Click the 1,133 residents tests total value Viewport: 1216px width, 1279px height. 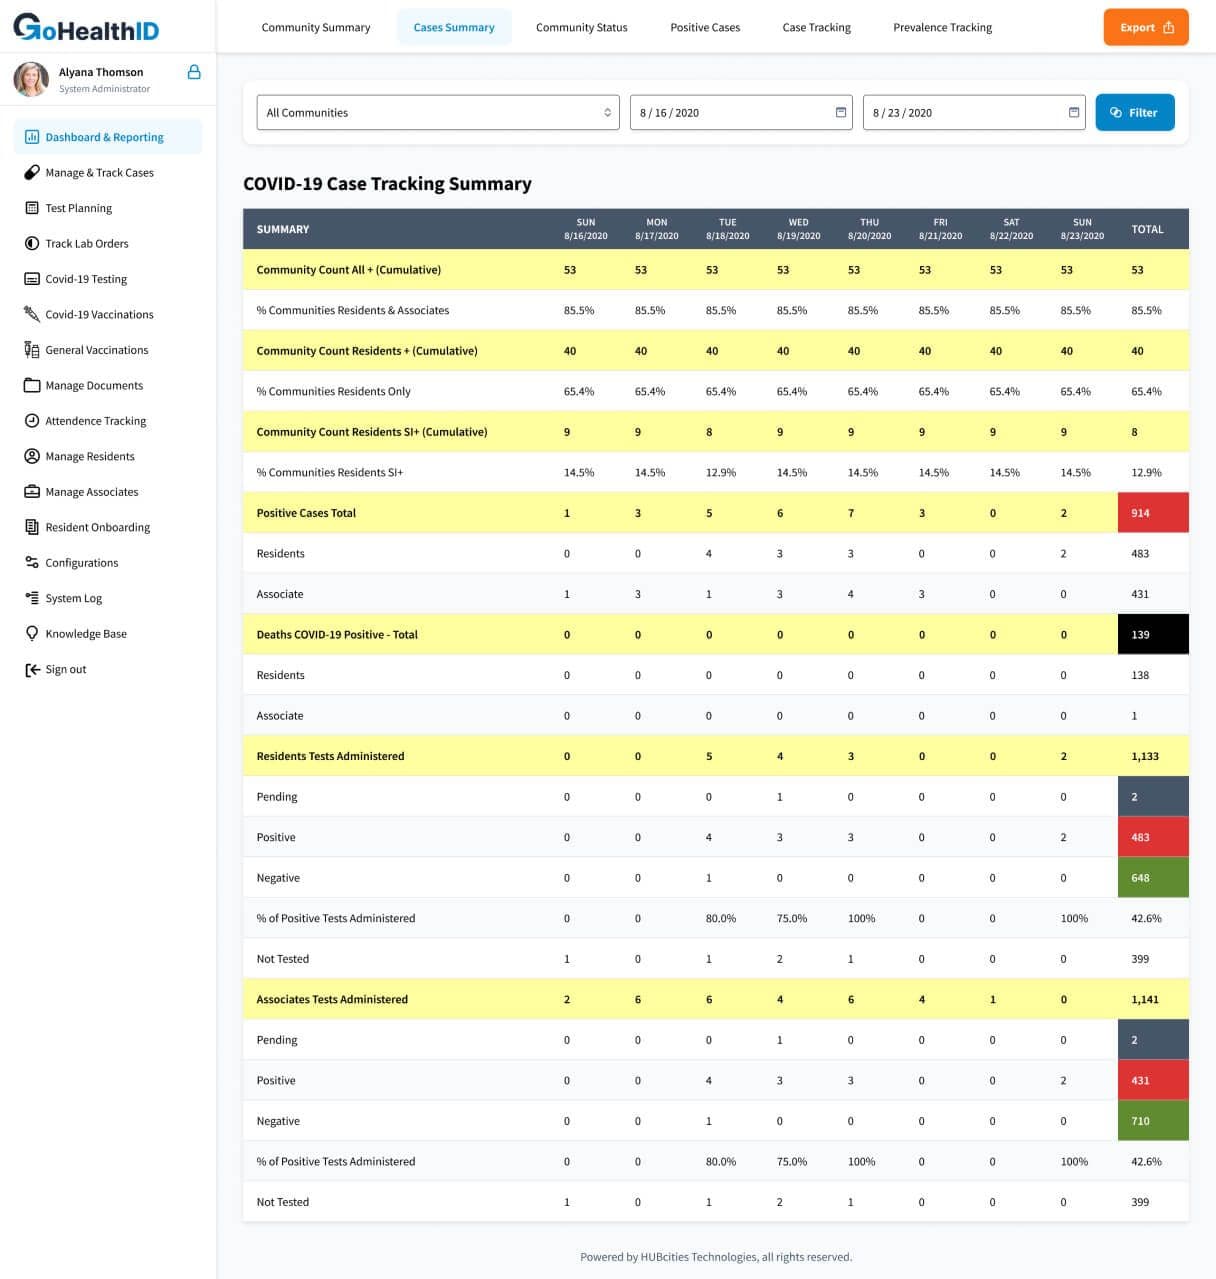[x=1145, y=756]
